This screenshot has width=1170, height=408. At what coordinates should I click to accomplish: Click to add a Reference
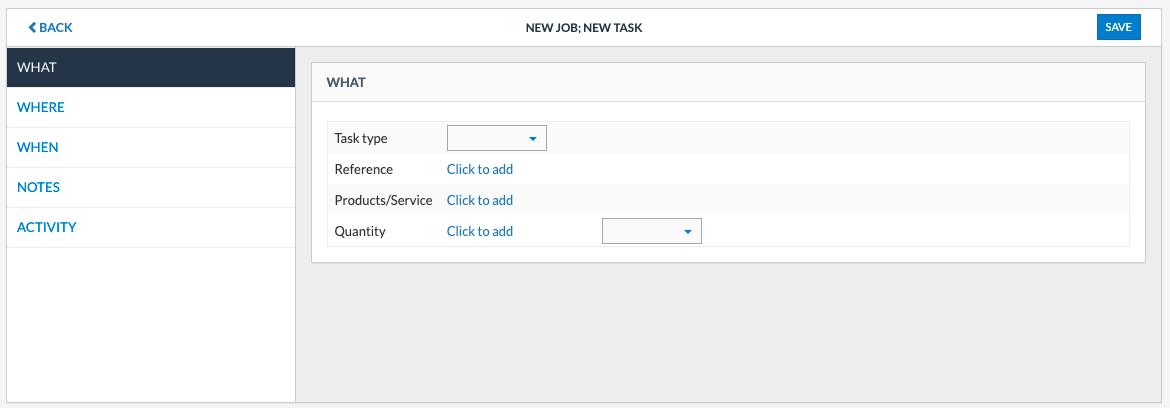point(480,169)
